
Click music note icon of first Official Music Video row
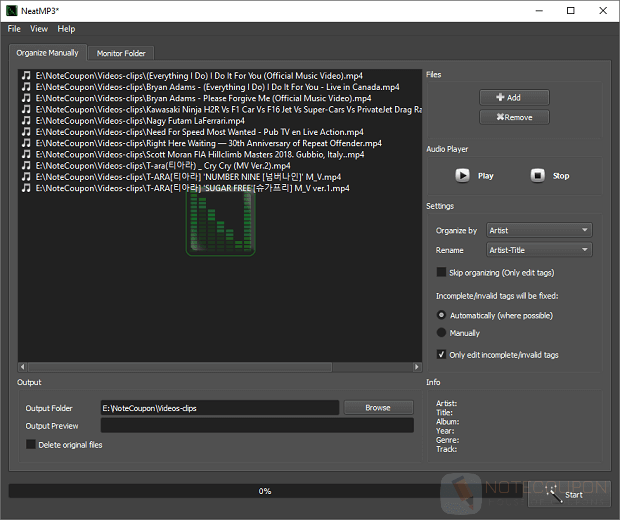[x=26, y=75]
